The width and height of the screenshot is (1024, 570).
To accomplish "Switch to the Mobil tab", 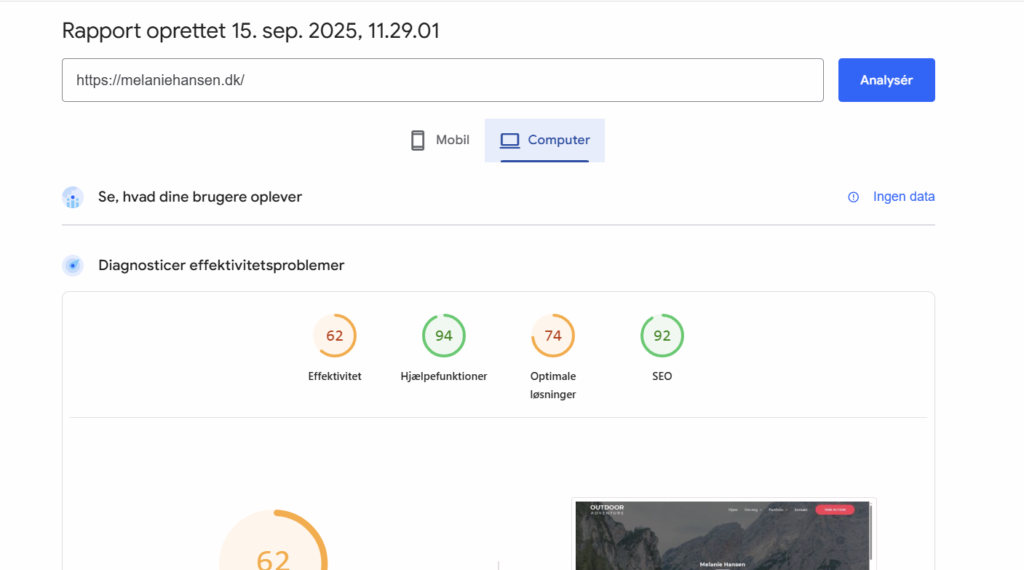I will coord(440,140).
